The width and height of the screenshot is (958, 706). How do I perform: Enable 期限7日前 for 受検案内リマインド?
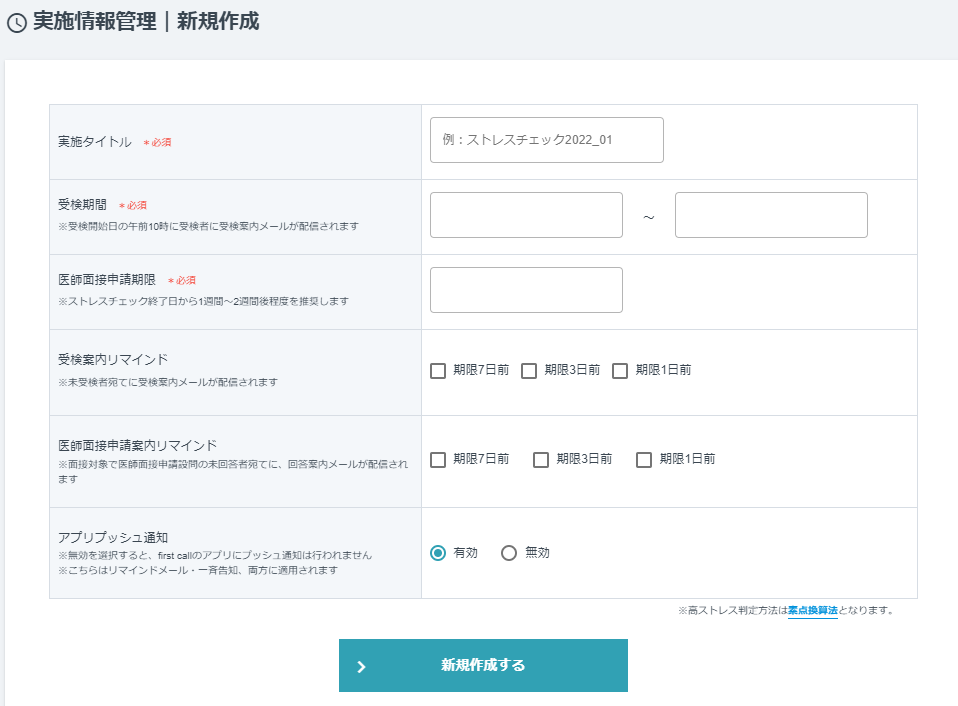[438, 370]
